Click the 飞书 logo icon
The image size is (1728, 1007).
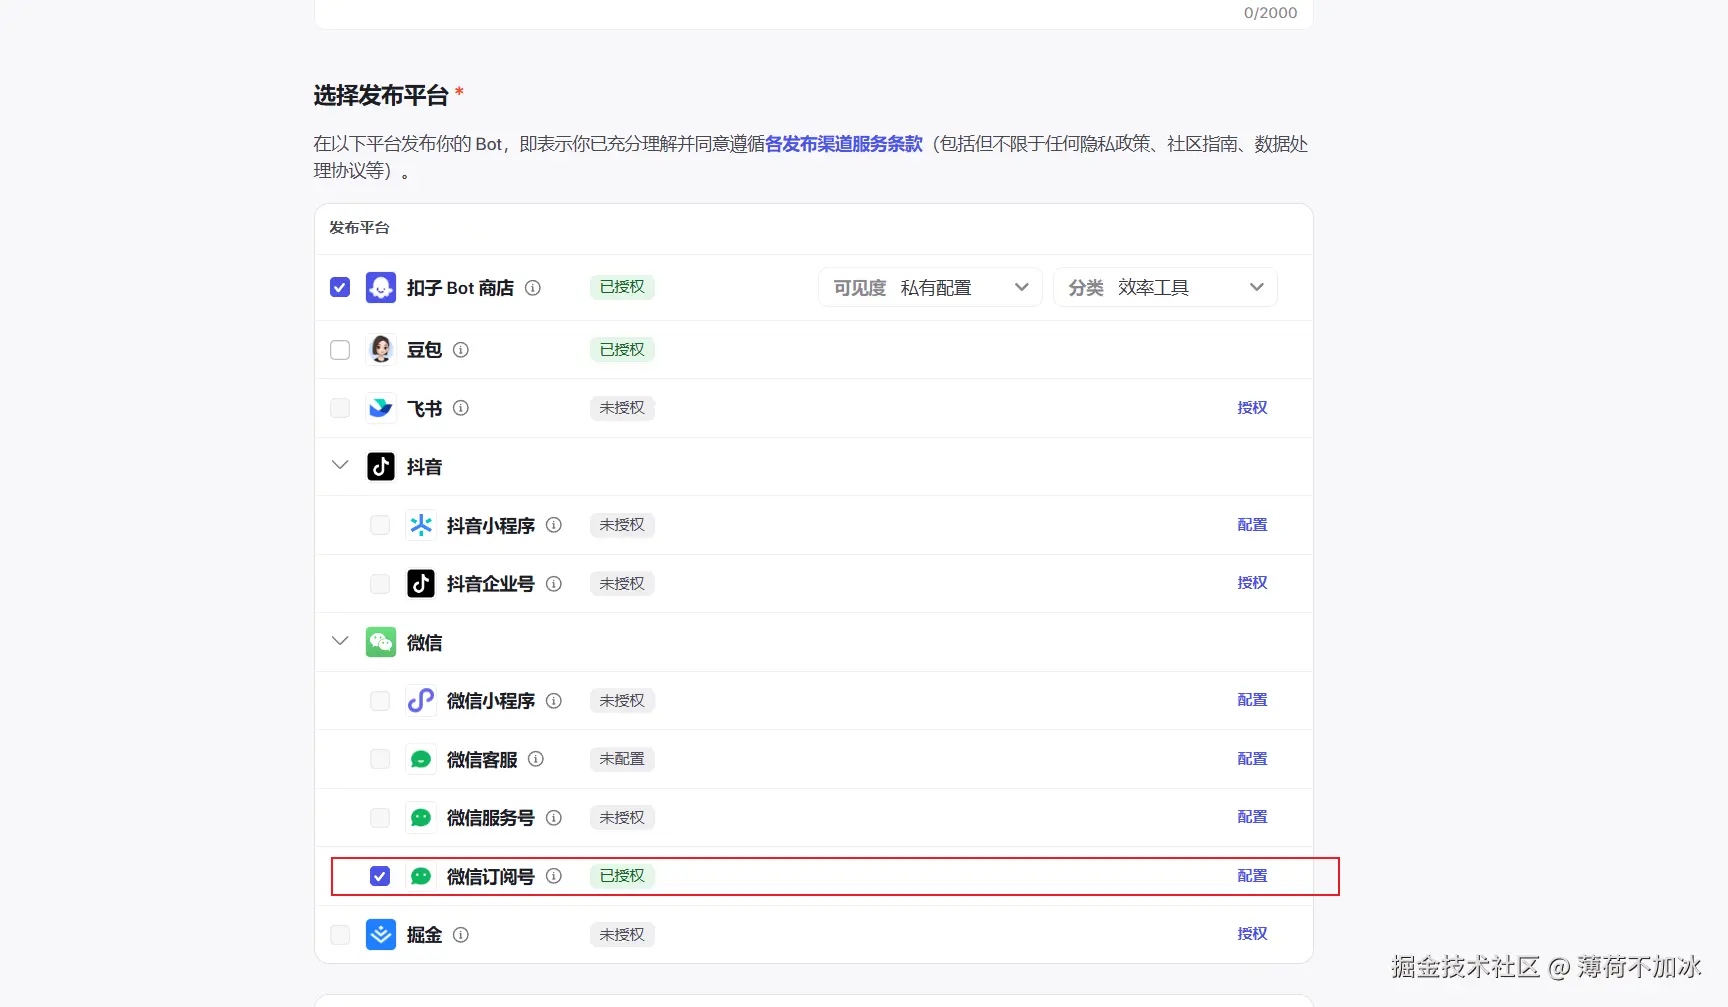click(x=381, y=408)
